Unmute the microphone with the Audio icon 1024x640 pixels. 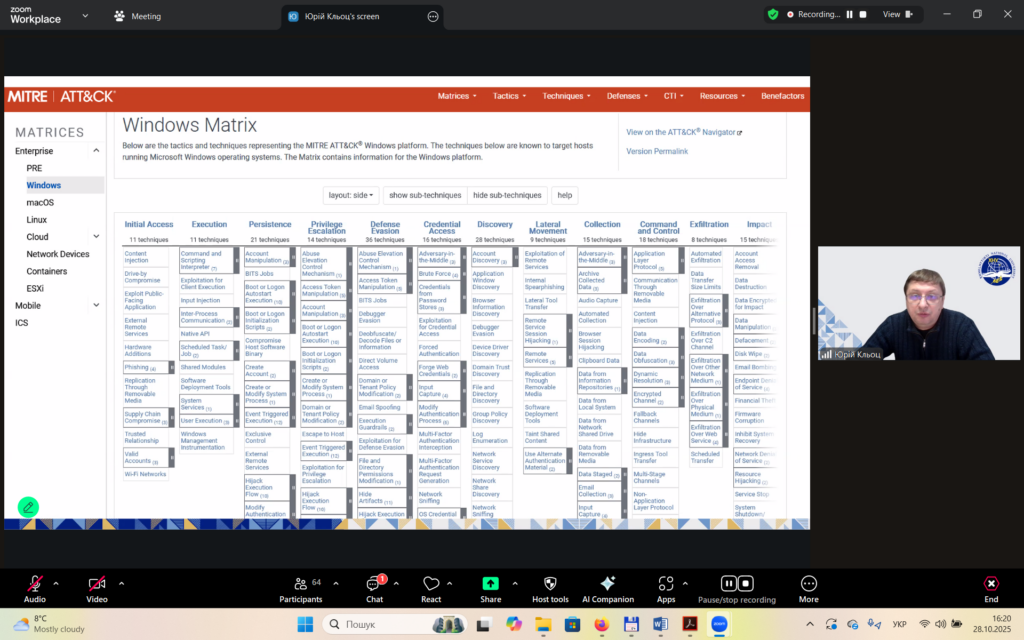coord(35,585)
